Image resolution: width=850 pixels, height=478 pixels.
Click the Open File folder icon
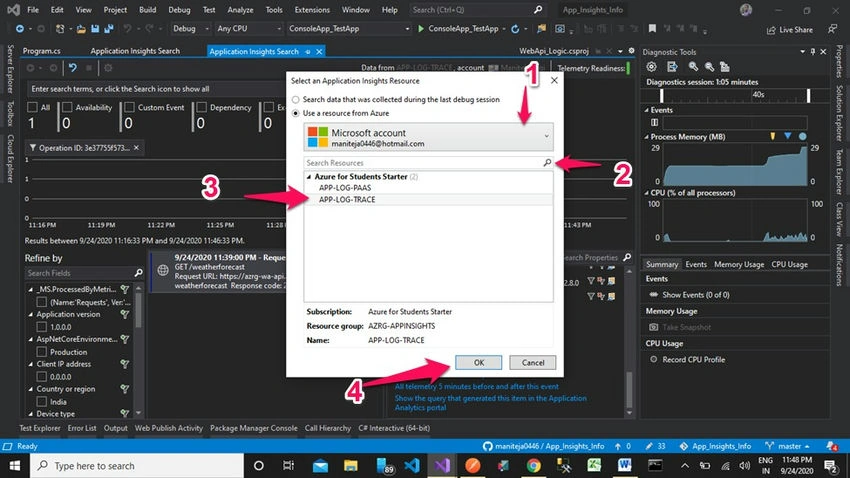[x=81, y=29]
